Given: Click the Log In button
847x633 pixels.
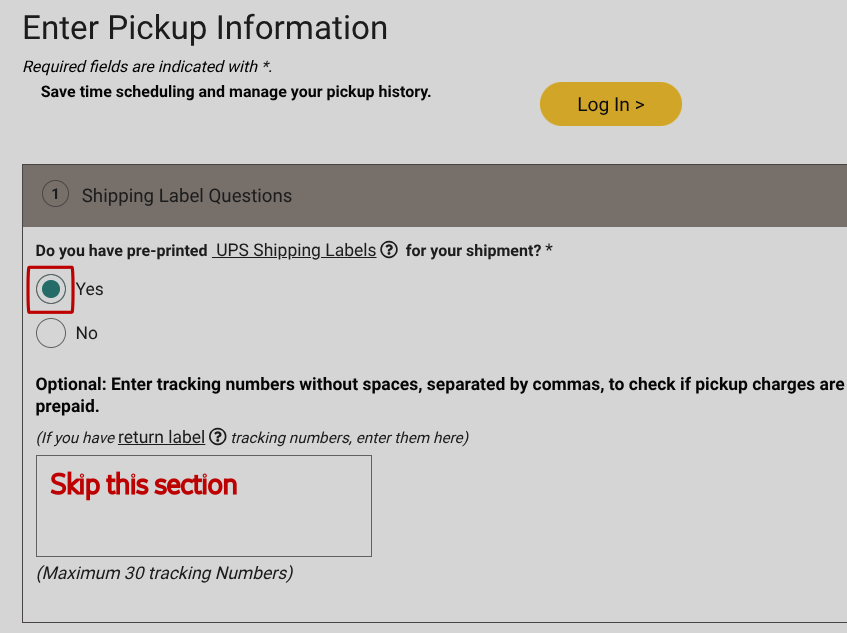Looking at the screenshot, I should pyautogui.click(x=610, y=104).
